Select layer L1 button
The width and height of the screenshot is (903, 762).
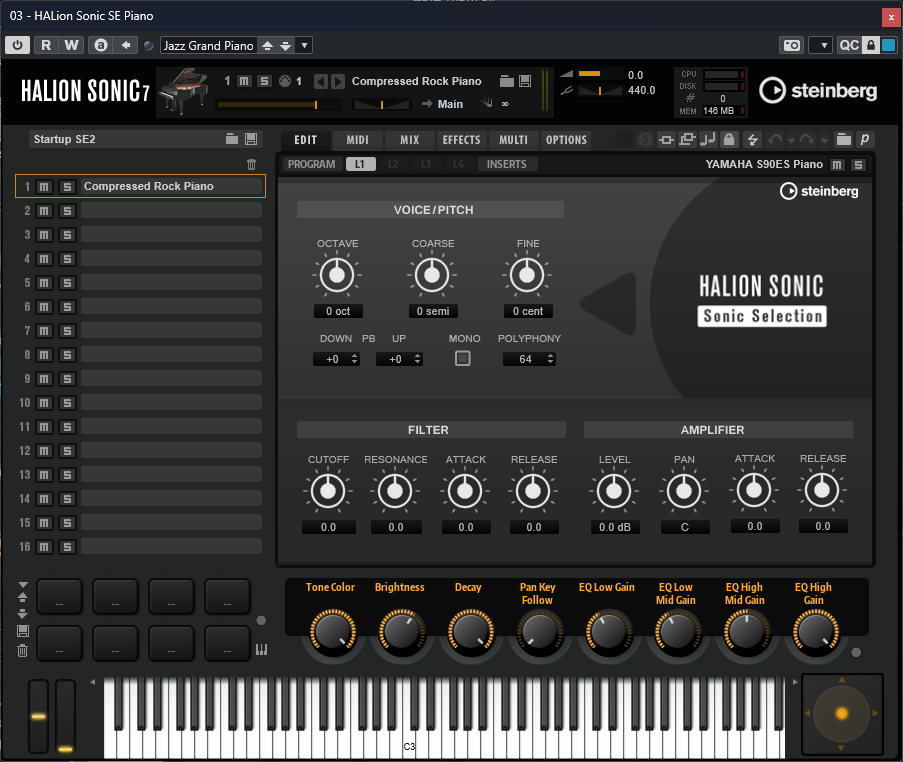click(x=360, y=164)
